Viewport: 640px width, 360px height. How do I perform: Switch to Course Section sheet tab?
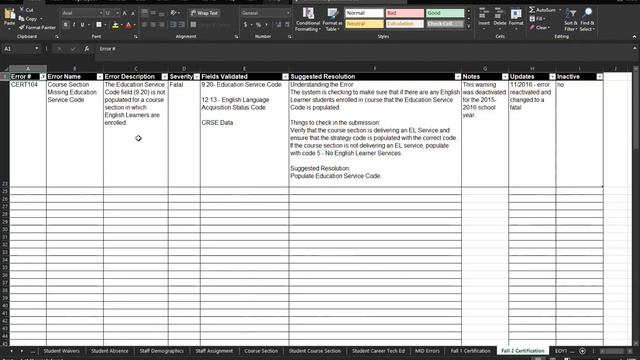261,351
